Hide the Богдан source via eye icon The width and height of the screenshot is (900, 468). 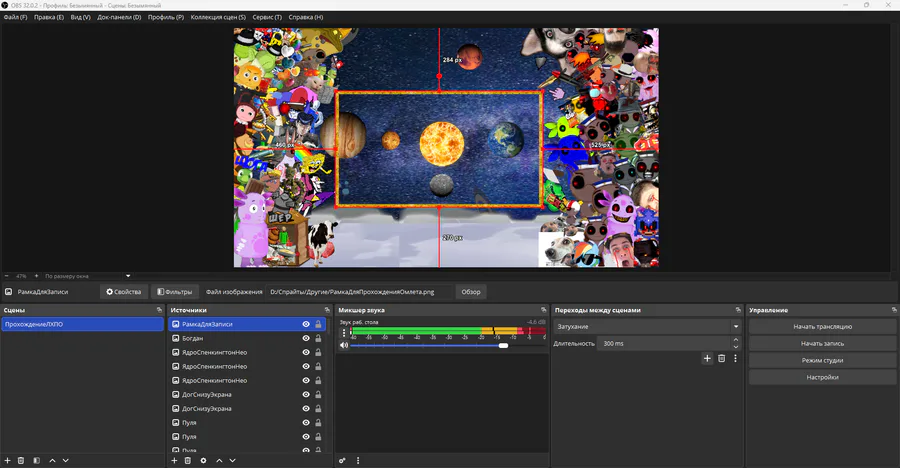point(306,338)
